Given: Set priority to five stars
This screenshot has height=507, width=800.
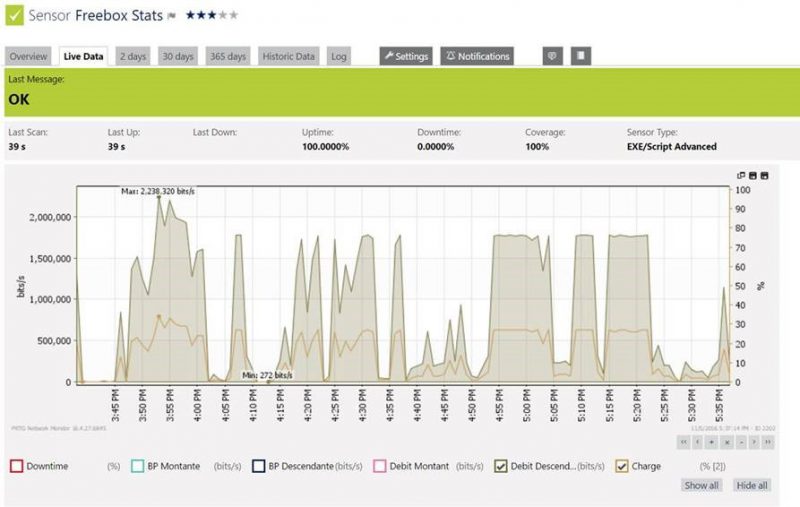Looking at the screenshot, I should click(233, 15).
